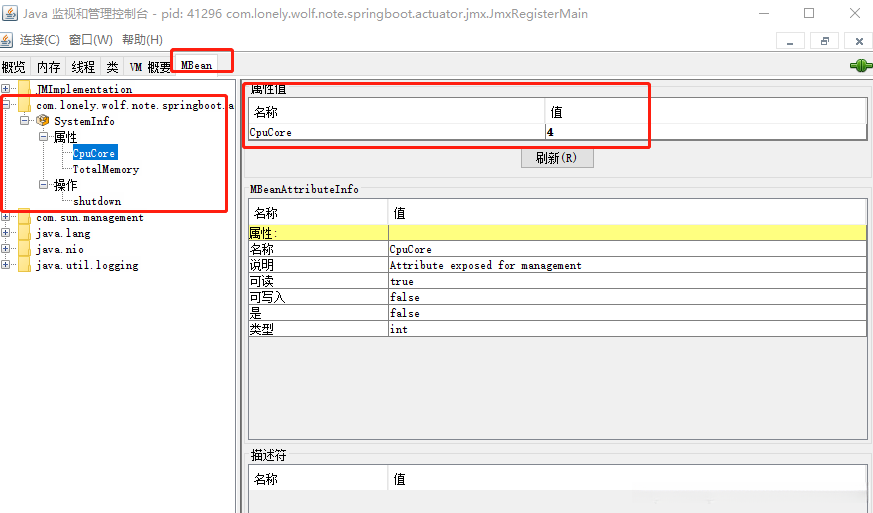Click the java.lang folder icon

[24, 233]
